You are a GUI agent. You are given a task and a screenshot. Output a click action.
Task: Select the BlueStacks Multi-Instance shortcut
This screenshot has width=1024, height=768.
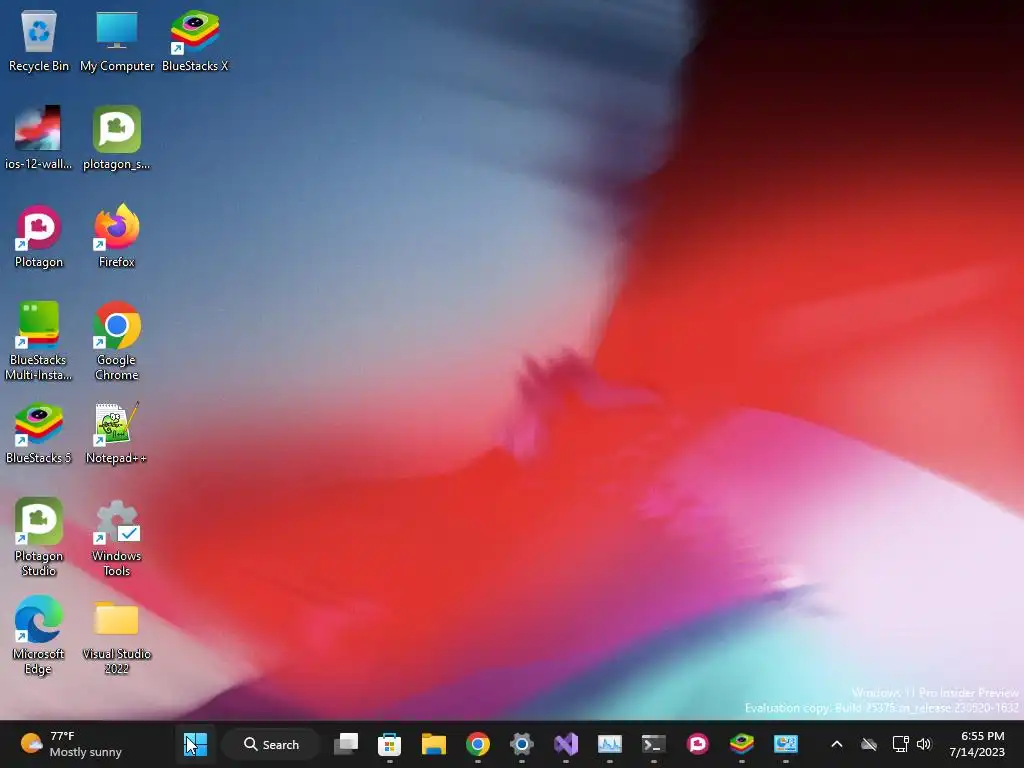[x=39, y=341]
